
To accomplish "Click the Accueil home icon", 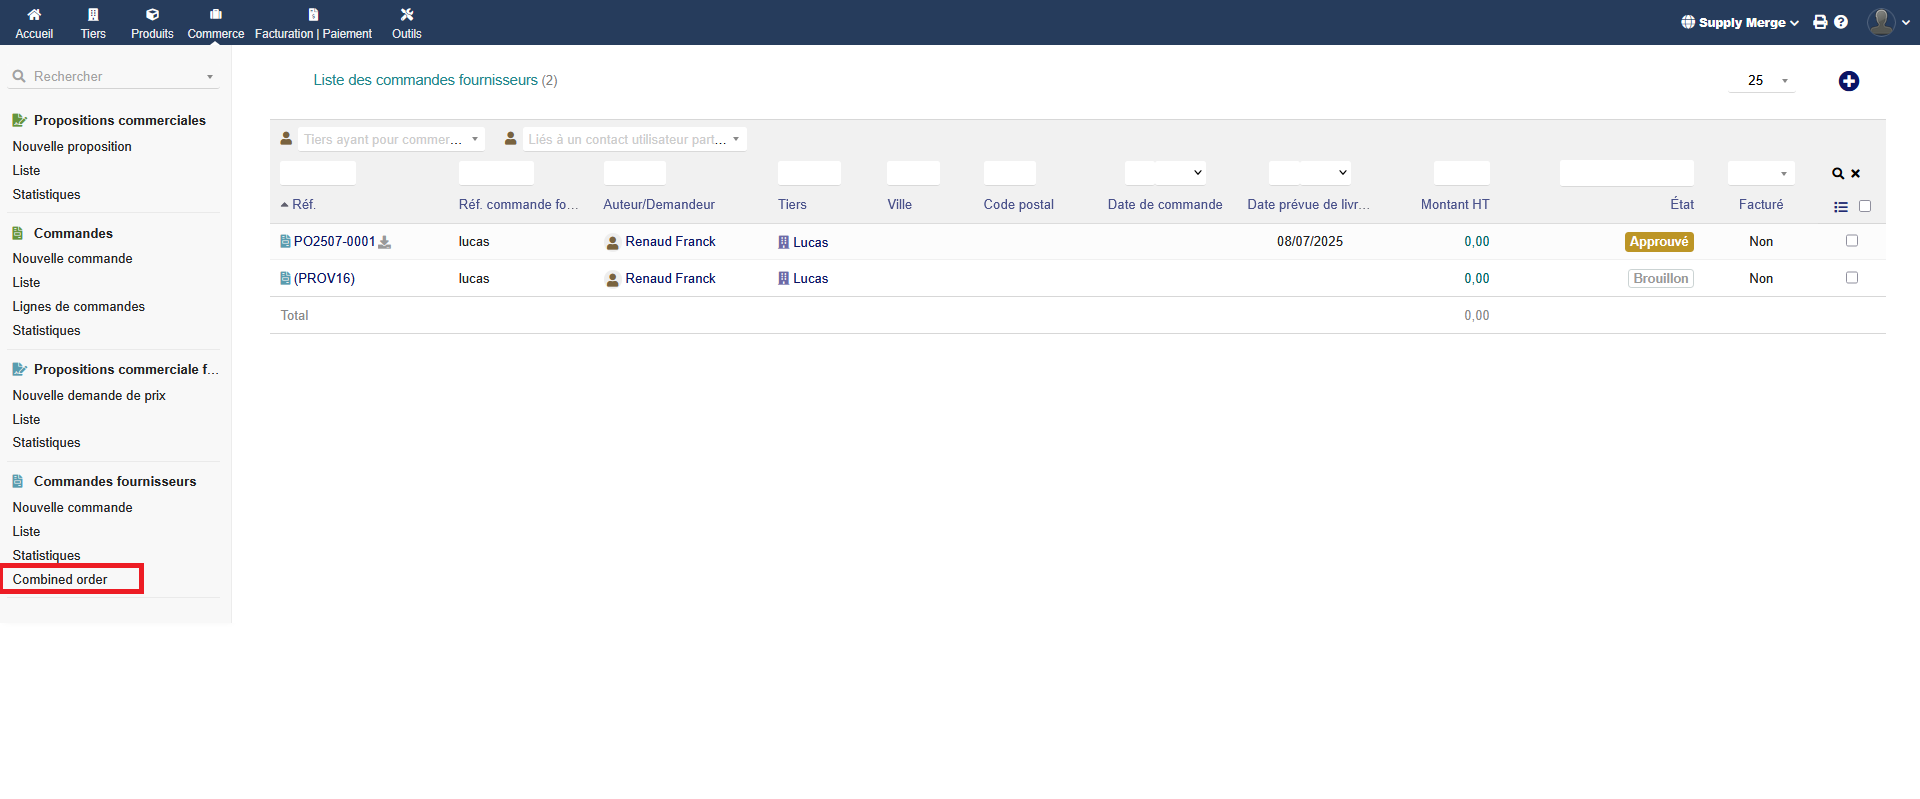I will (34, 15).
